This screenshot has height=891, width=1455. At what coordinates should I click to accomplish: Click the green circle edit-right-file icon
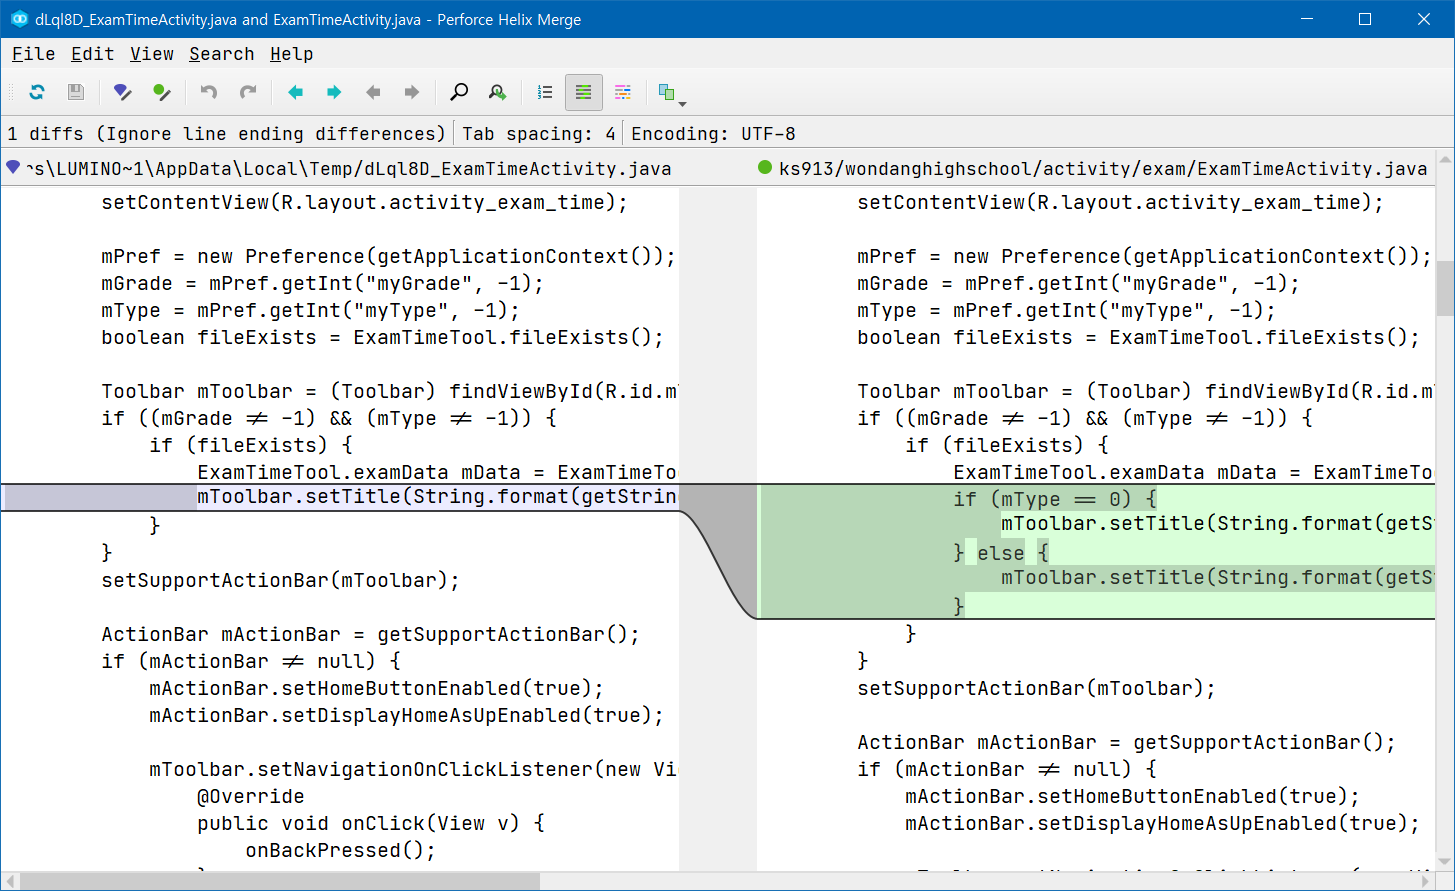[x=161, y=92]
